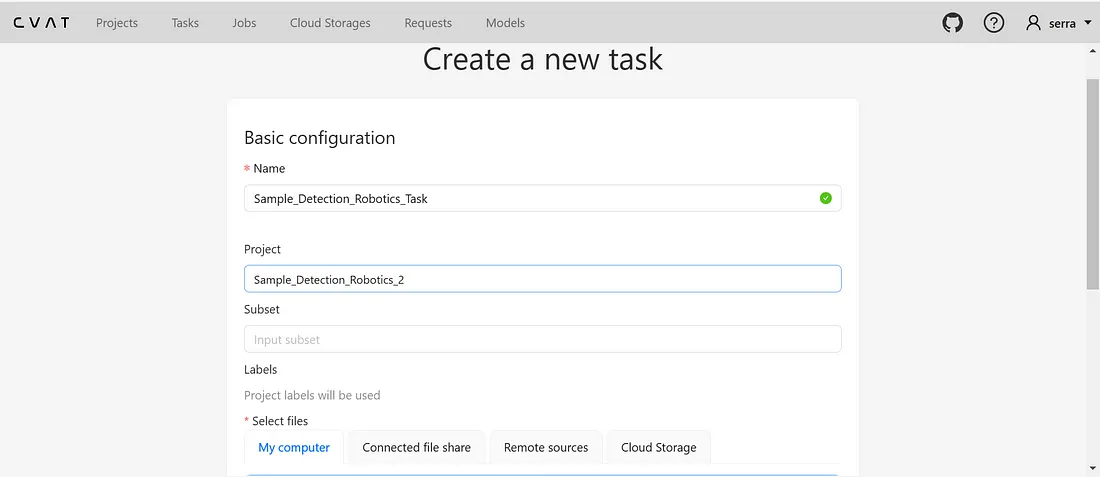Click the green name validation checkmark
This screenshot has height=477, width=1100.
825,198
